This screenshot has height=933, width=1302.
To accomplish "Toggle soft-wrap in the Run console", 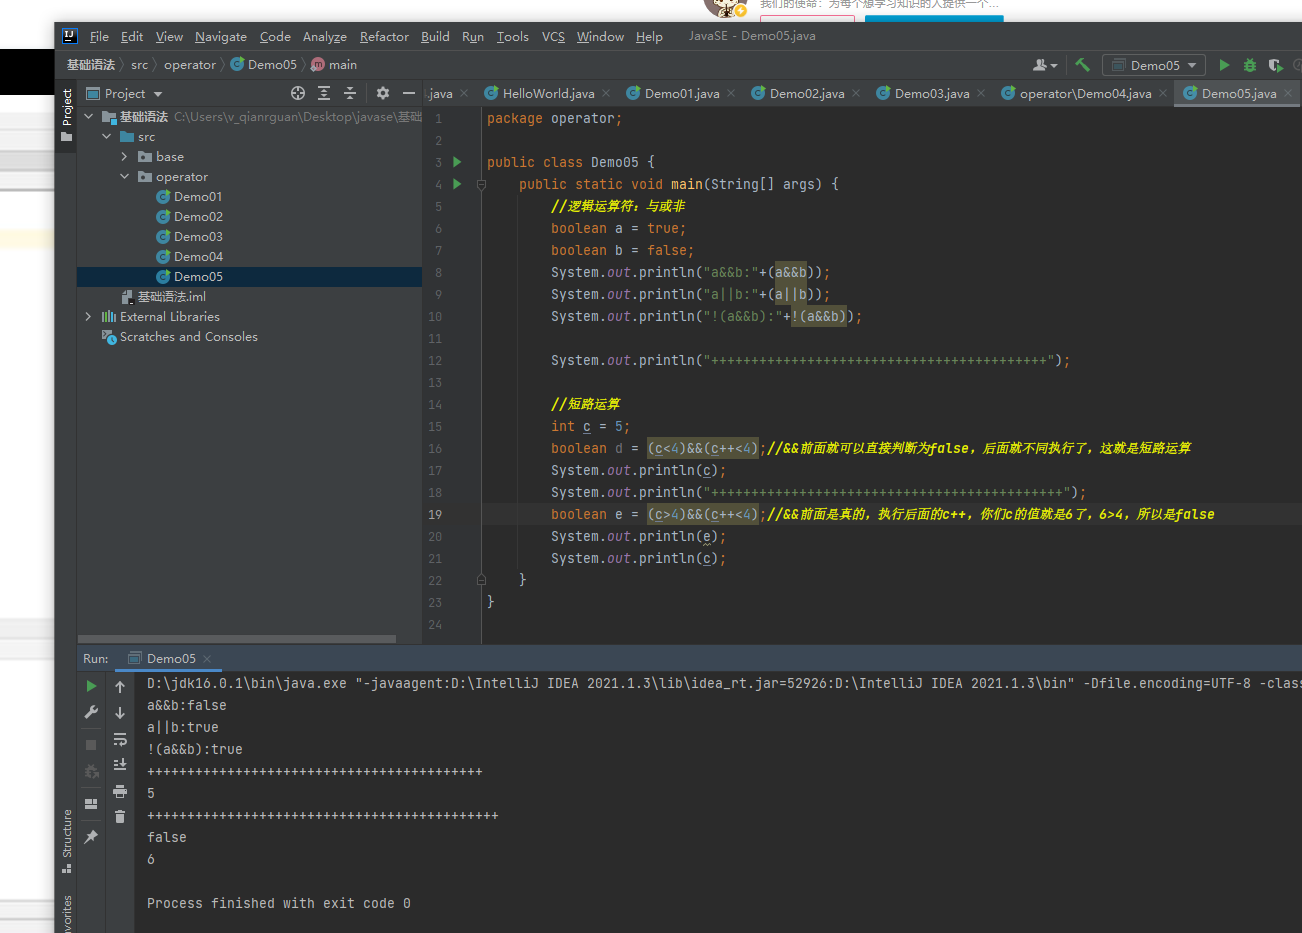I will tap(120, 739).
